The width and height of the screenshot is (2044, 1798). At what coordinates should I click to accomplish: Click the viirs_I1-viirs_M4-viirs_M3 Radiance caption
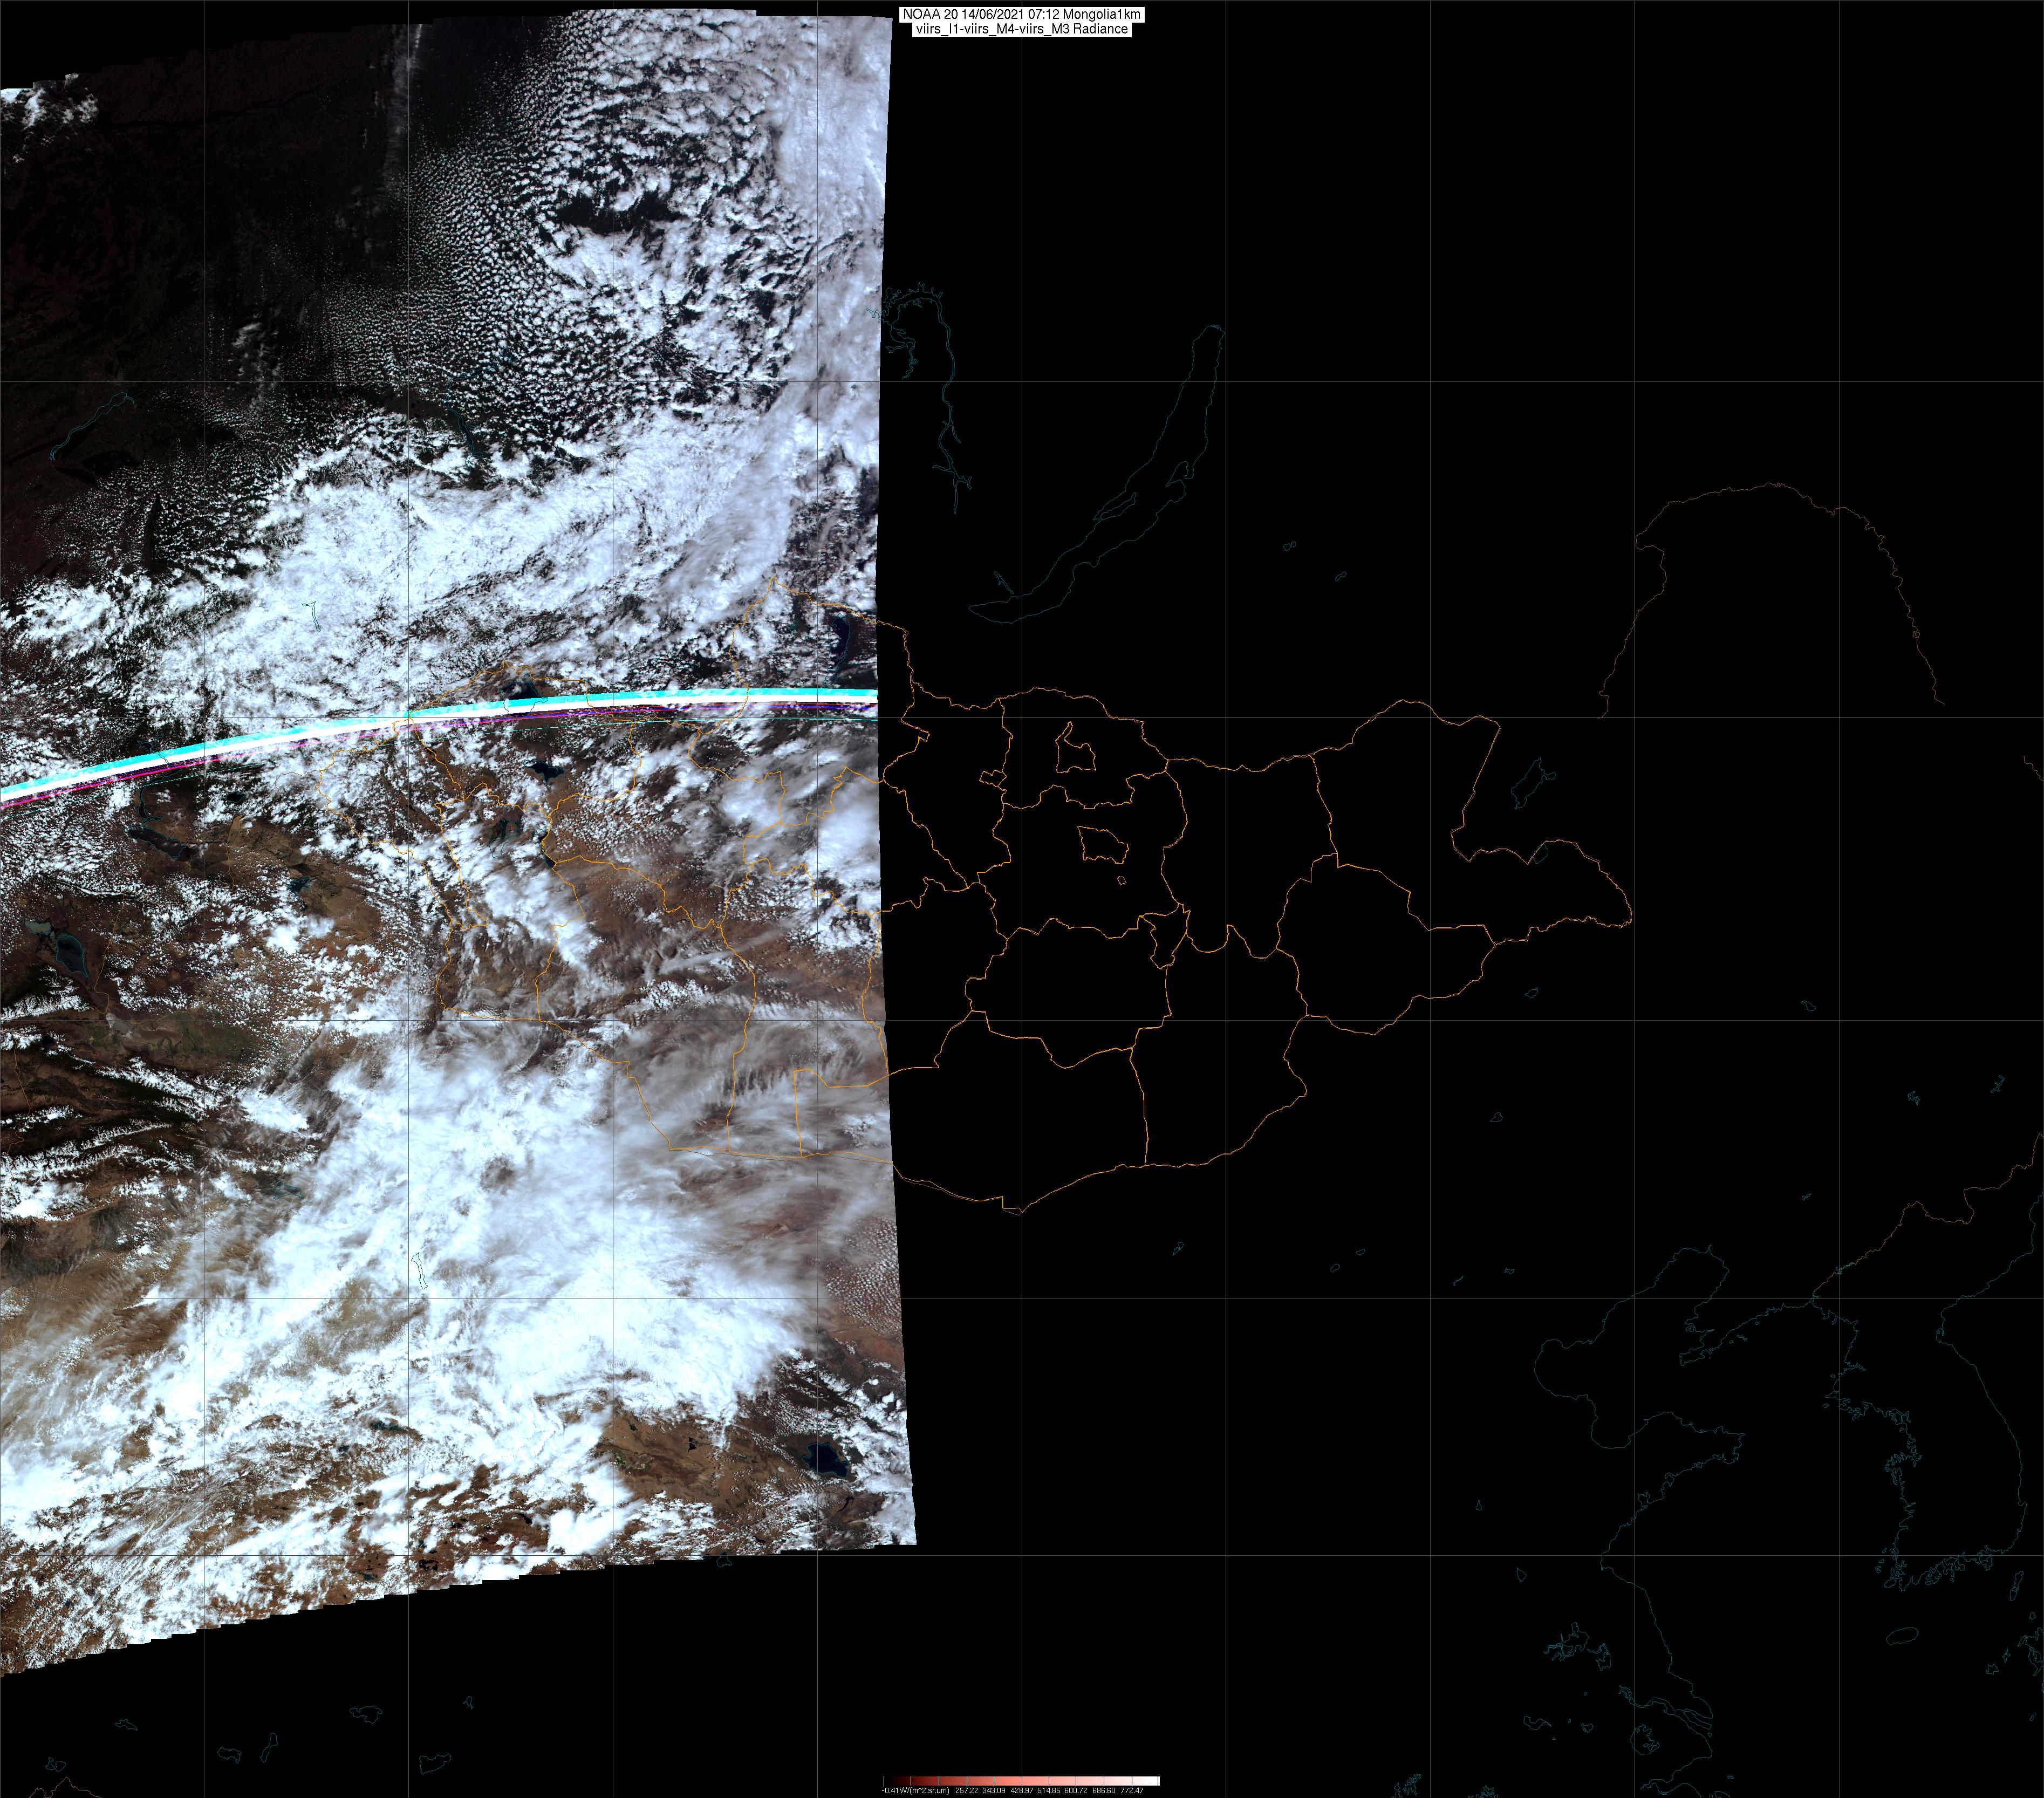(1021, 29)
